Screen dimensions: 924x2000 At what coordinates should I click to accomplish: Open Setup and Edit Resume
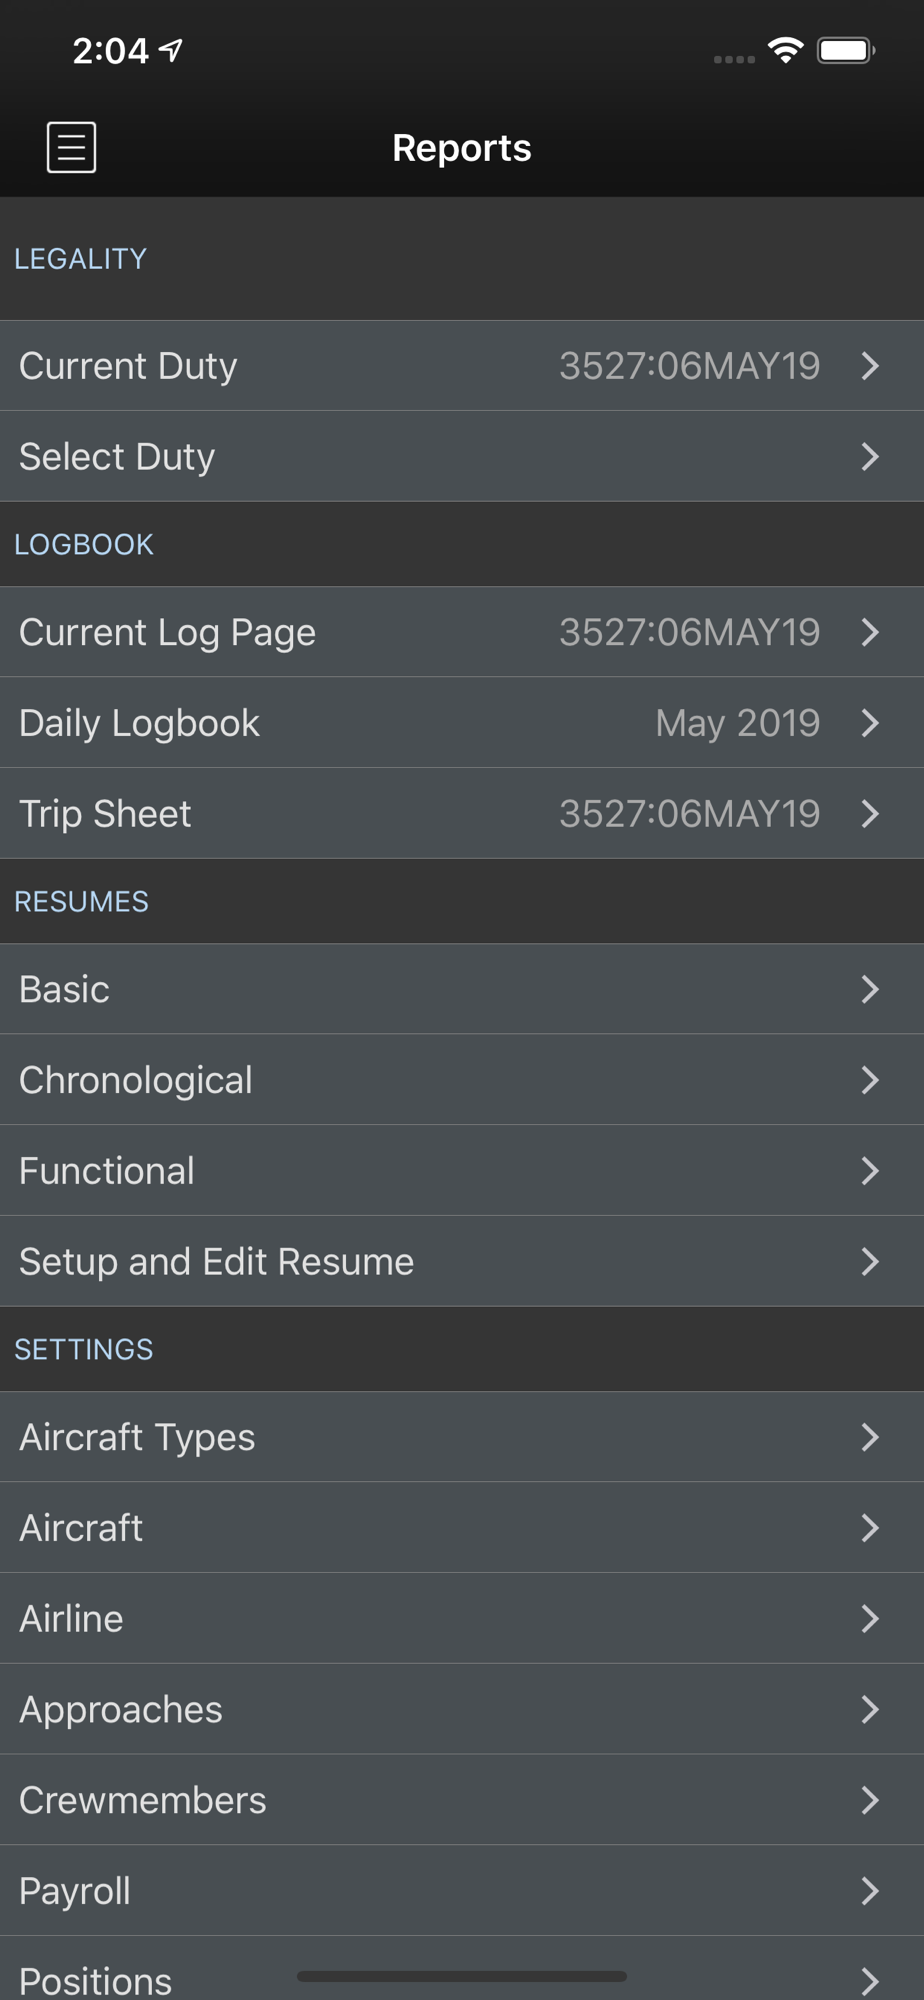coord(462,1262)
